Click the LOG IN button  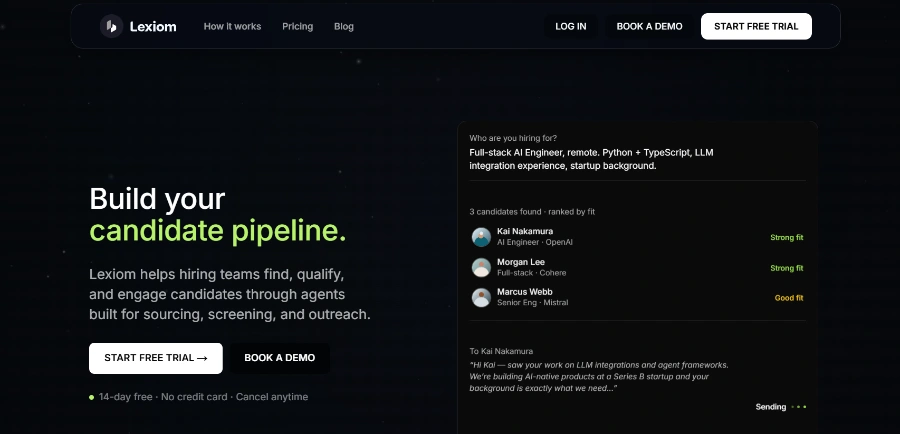[x=571, y=26]
